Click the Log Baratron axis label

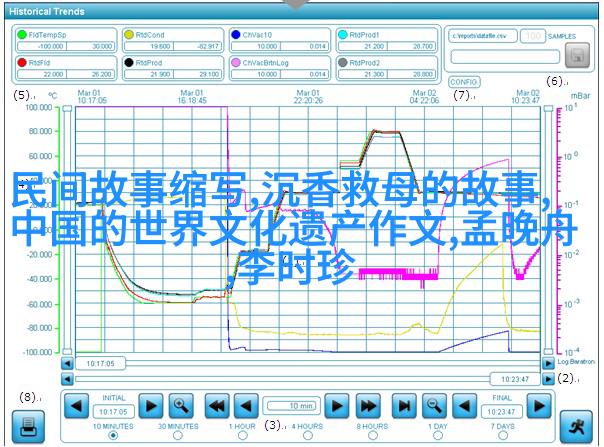[576, 361]
